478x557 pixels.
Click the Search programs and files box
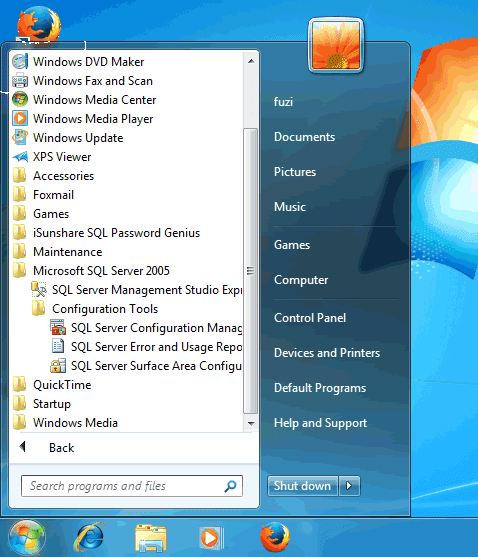pos(132,486)
